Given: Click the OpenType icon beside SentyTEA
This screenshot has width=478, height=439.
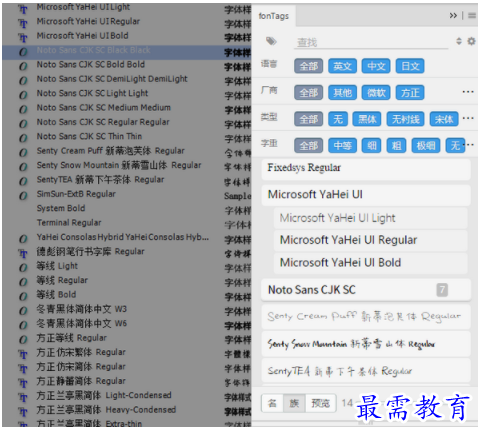Looking at the screenshot, I should 23,181.
